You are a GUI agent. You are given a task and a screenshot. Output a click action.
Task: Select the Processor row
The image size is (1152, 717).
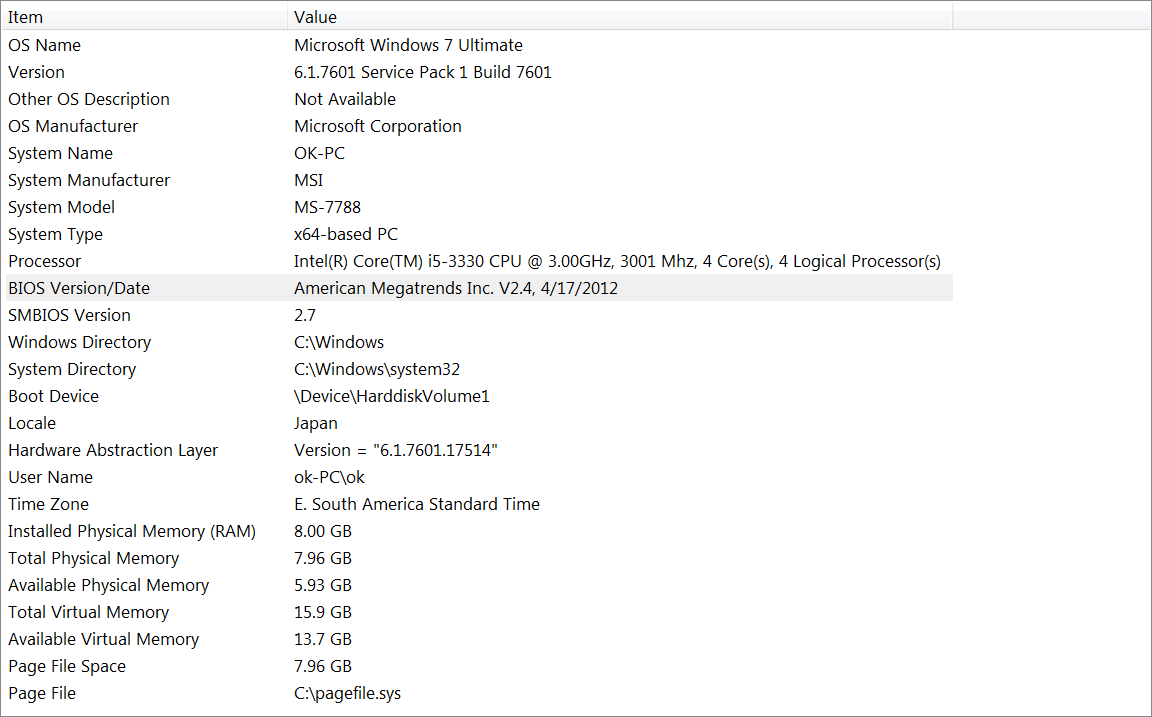coord(479,261)
